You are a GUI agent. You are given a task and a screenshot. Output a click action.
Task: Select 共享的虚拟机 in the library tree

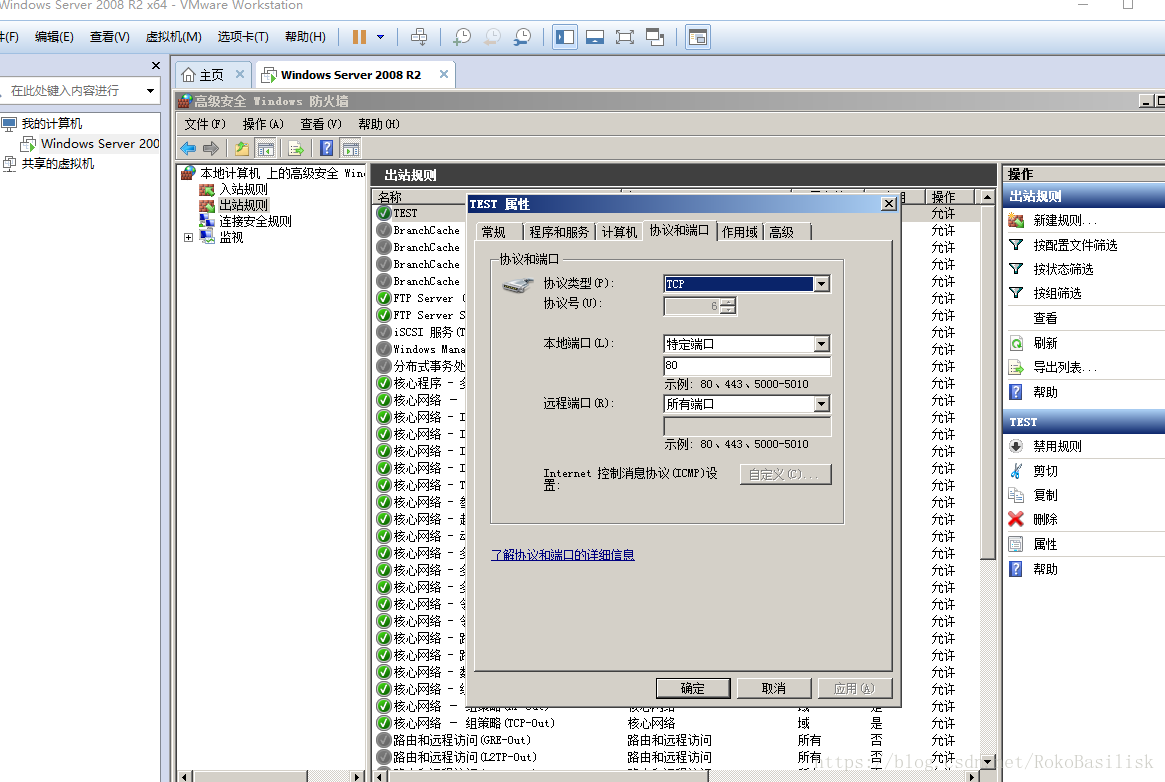pos(57,163)
